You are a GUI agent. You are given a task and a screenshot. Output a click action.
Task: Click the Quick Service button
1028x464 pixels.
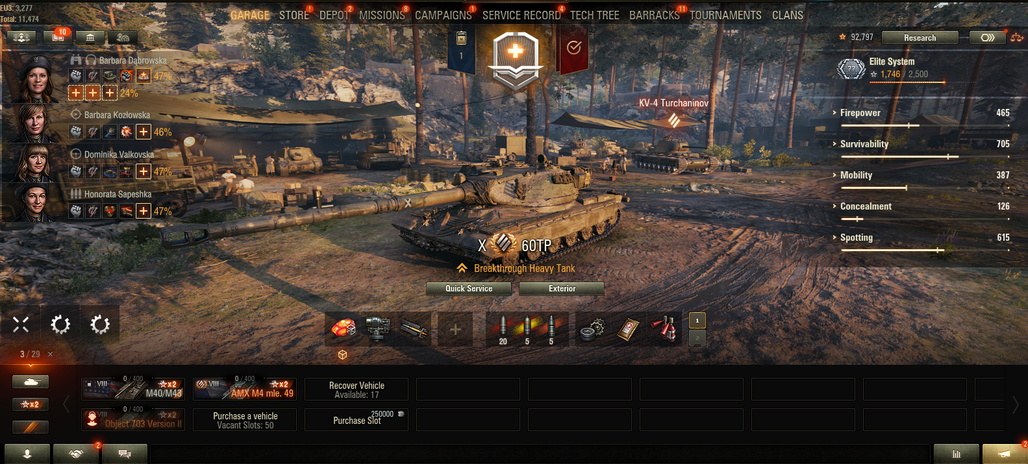pyautogui.click(x=469, y=288)
